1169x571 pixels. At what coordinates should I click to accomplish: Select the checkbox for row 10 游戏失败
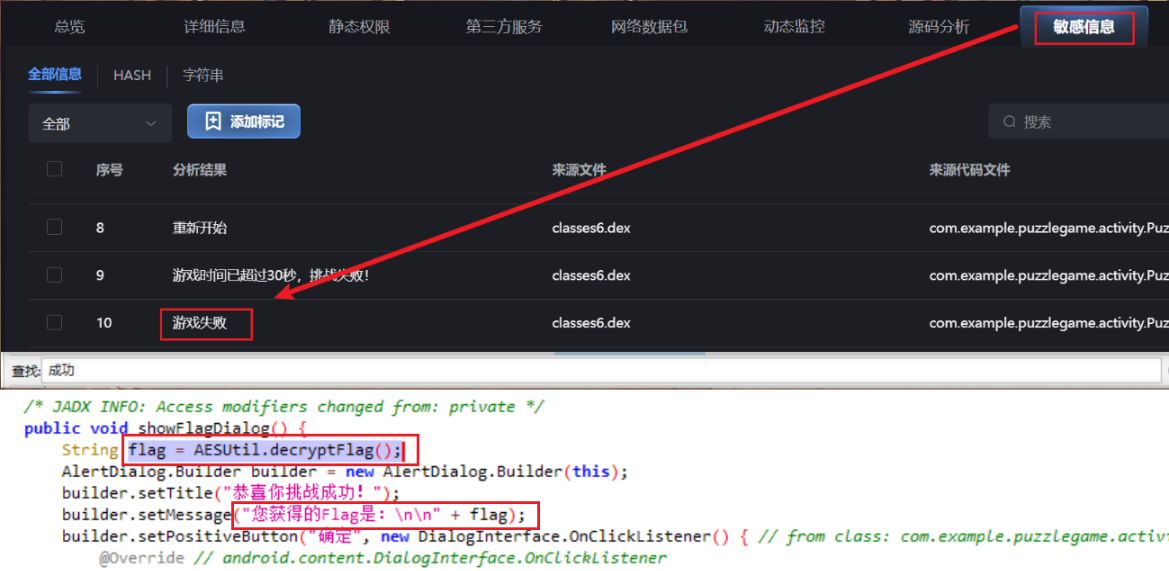54,323
